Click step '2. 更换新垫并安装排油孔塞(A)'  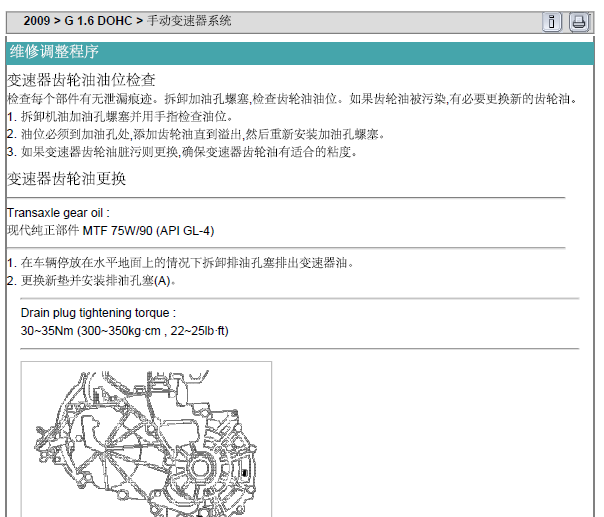point(92,280)
